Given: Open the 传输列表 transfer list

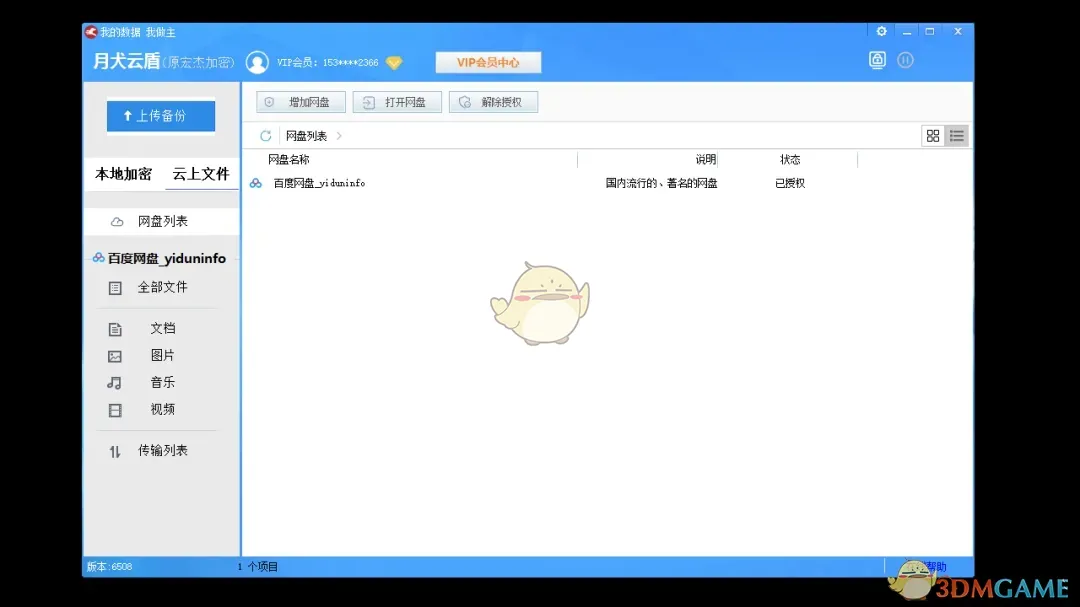Looking at the screenshot, I should coord(164,450).
